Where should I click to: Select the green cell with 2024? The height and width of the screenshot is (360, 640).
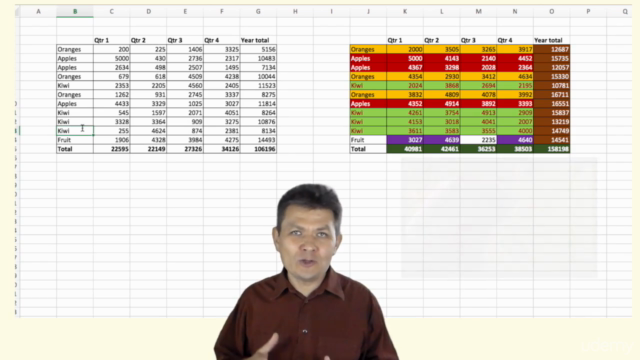click(405, 85)
